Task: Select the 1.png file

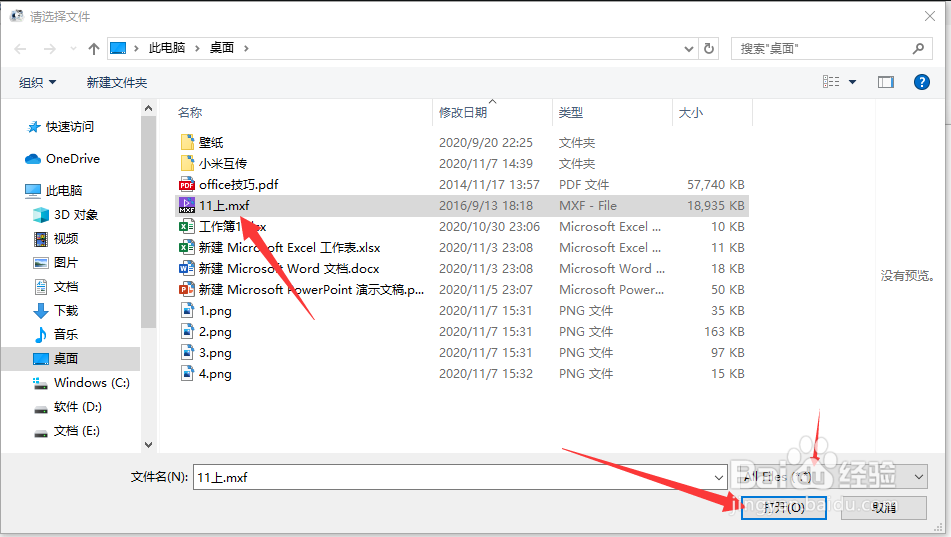Action: click(x=215, y=311)
